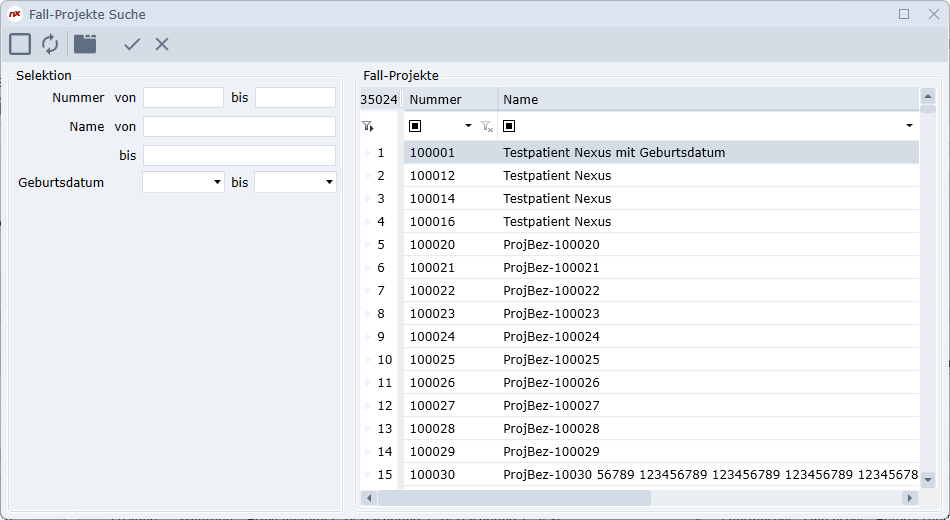Screen dimensions: 950x520
Task: Click the nx application icon in the title bar
Action: pos(15,14)
